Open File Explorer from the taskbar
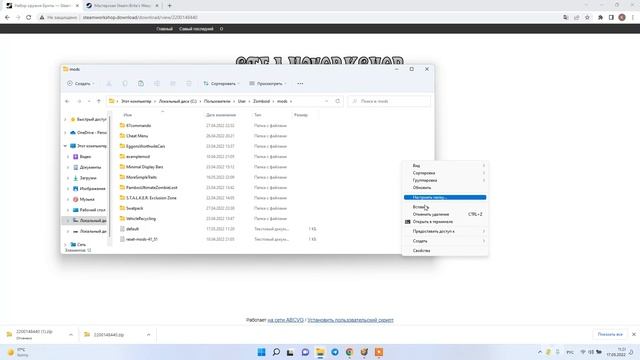 click(x=320, y=352)
